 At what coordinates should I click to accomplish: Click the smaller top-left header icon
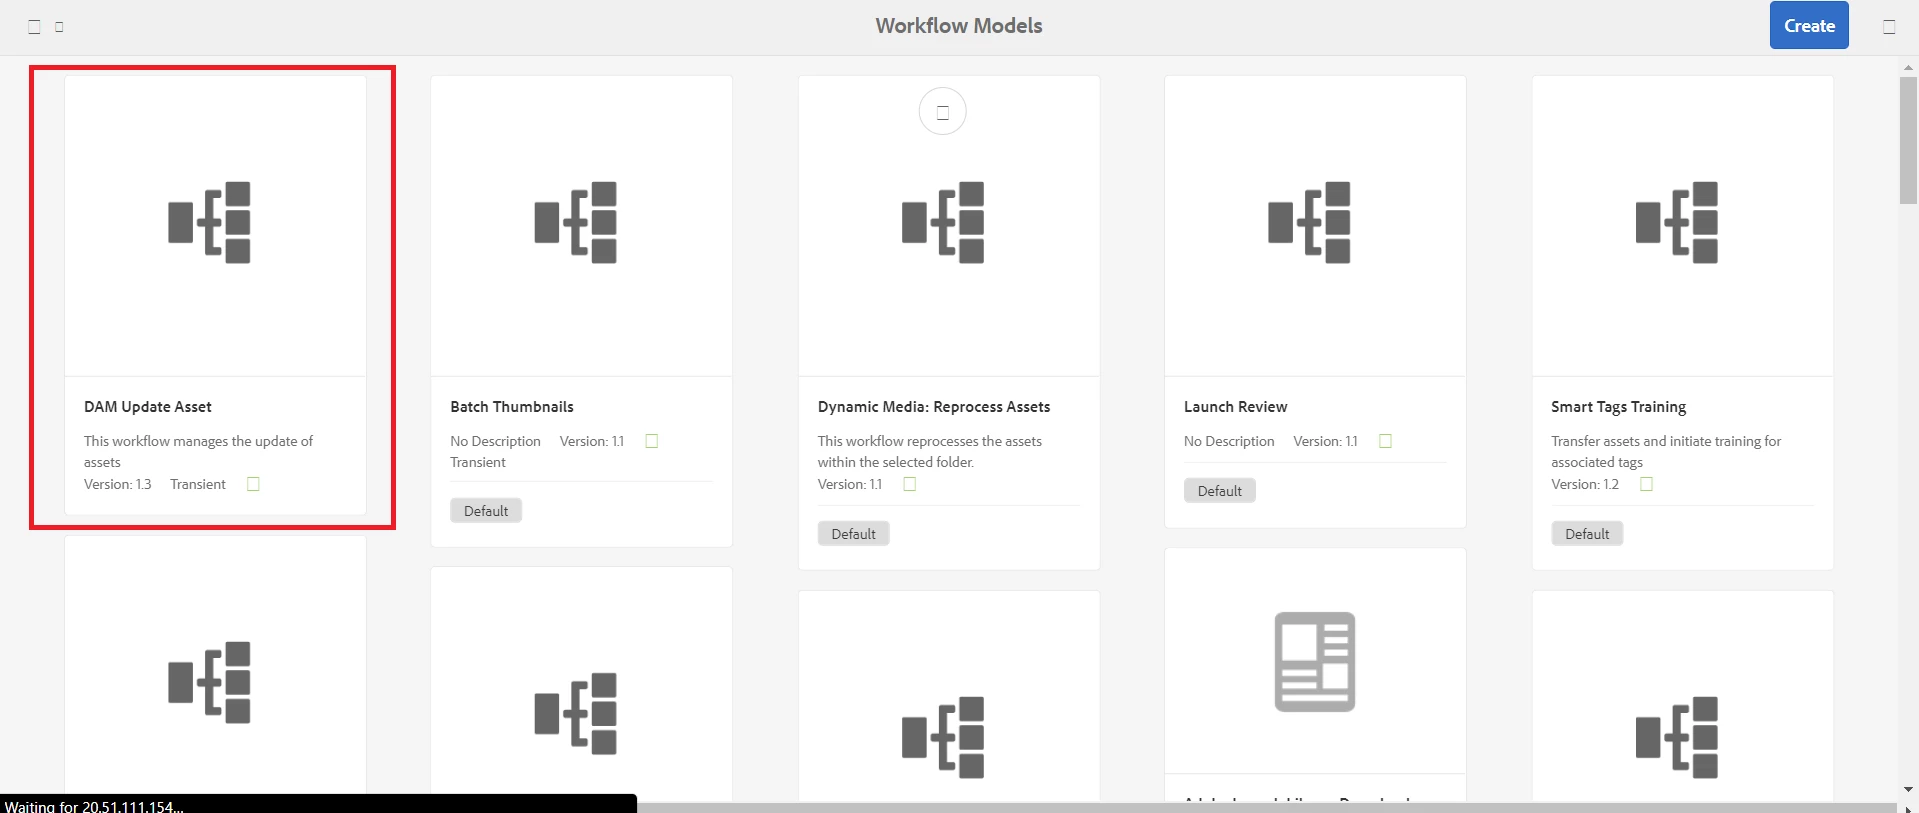click(x=60, y=27)
